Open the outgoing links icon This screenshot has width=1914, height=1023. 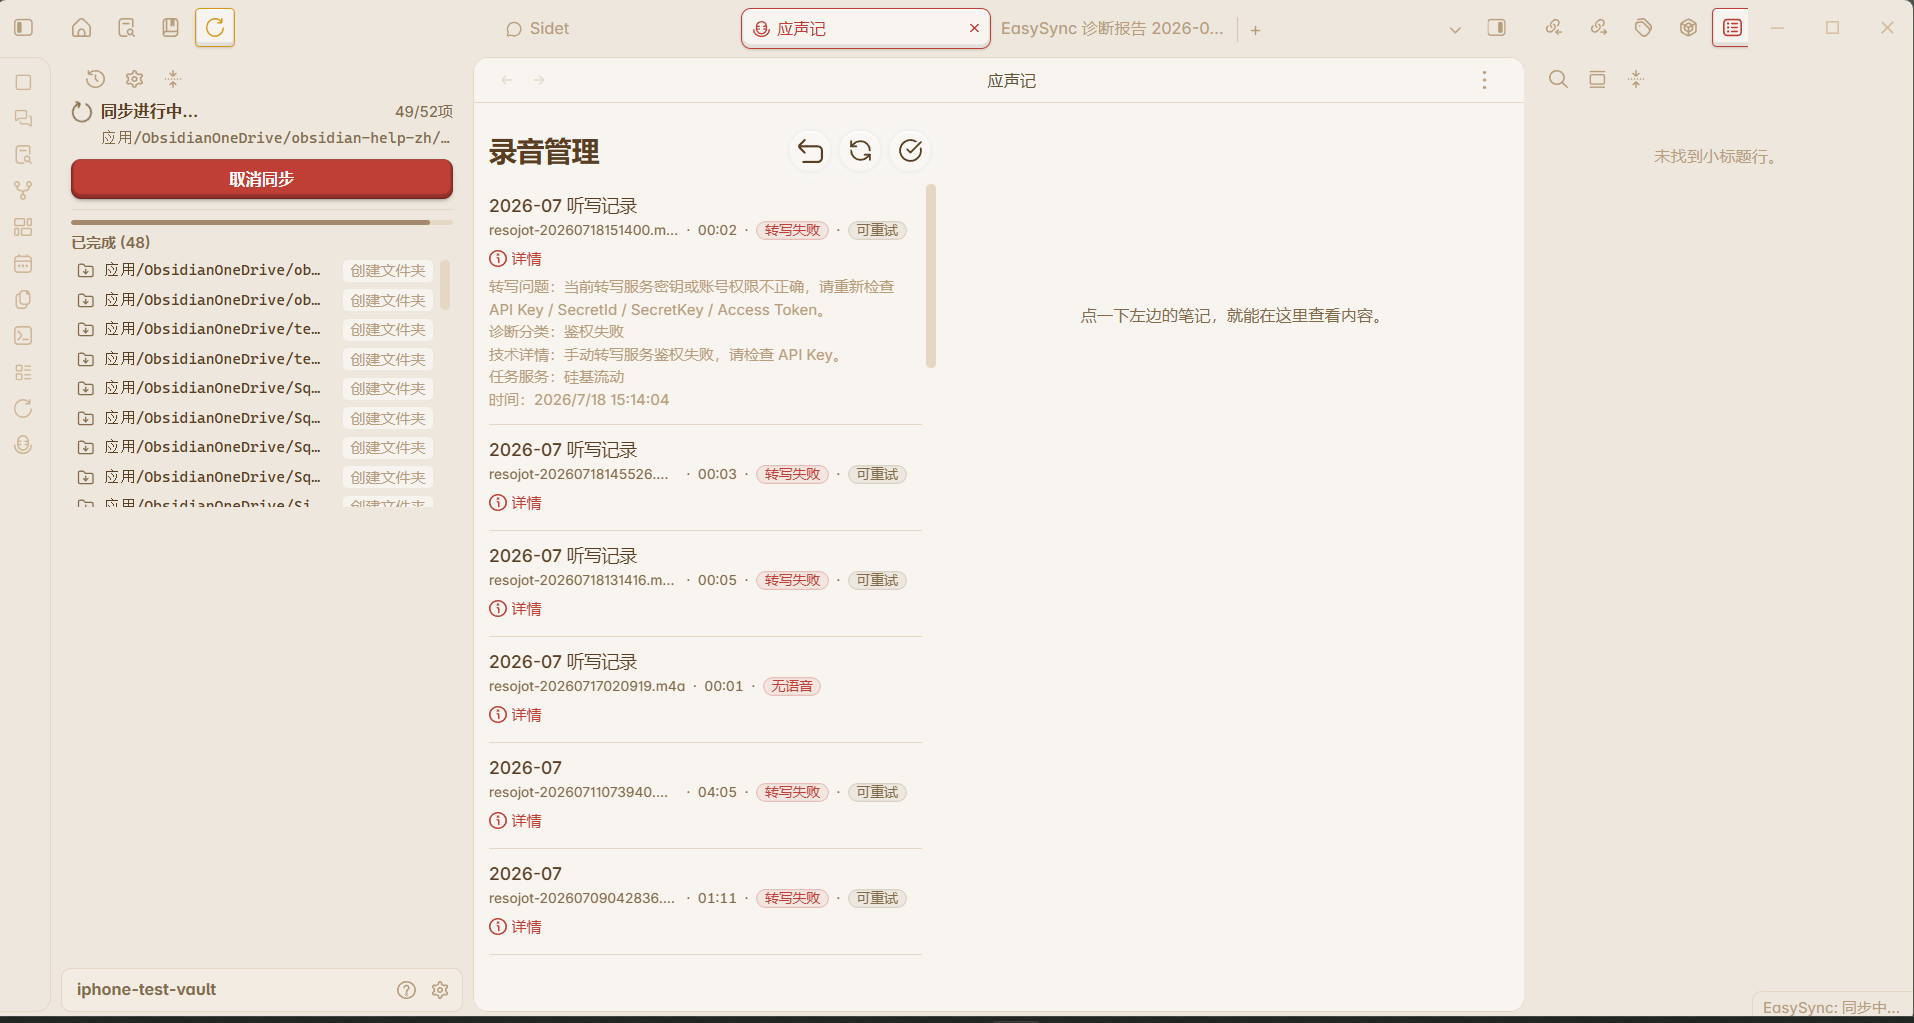coord(1599,28)
